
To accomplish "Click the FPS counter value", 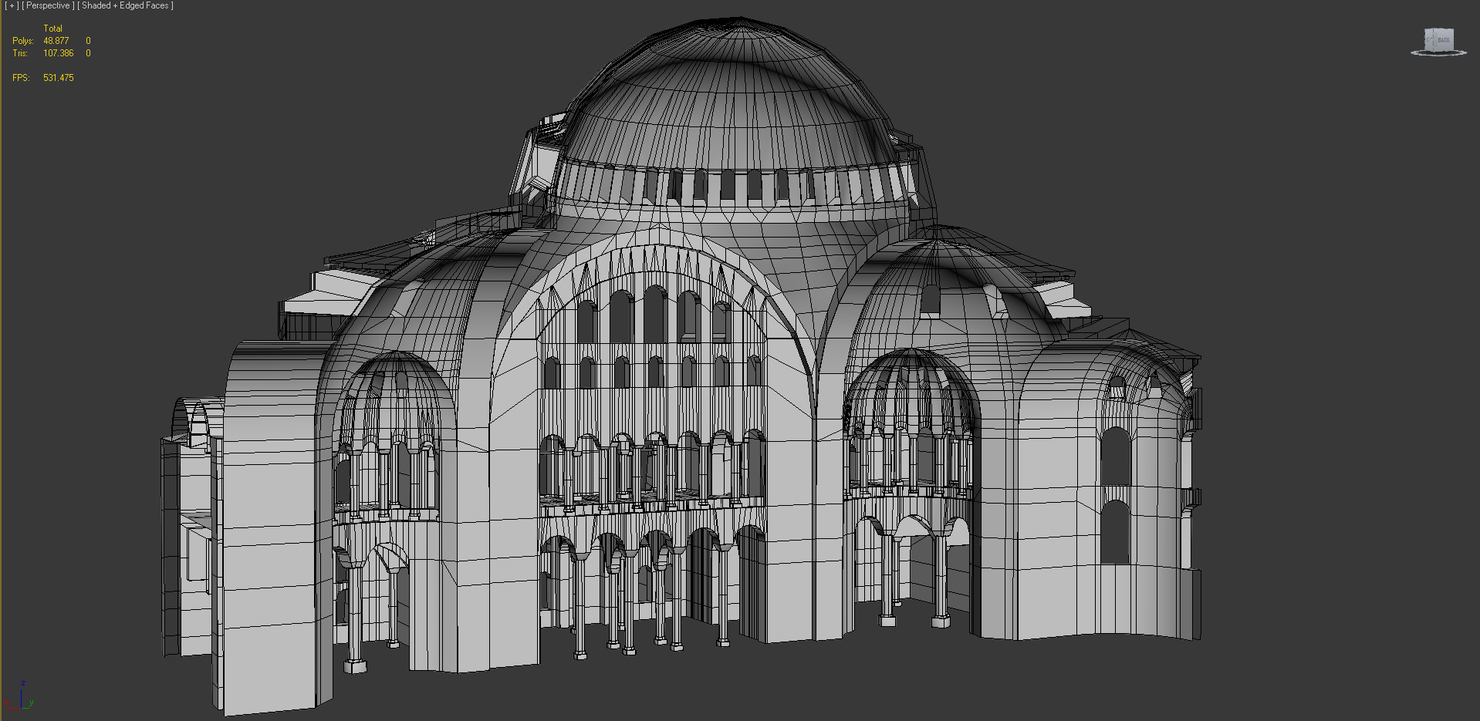I will (x=57, y=77).
